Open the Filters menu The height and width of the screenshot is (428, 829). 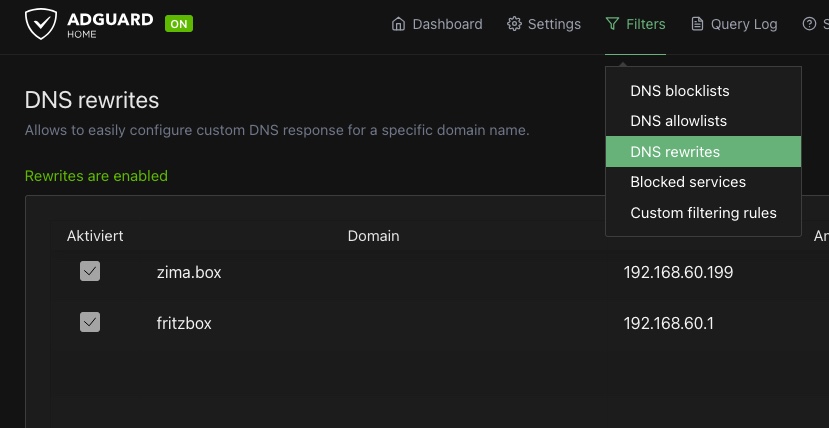(635, 24)
